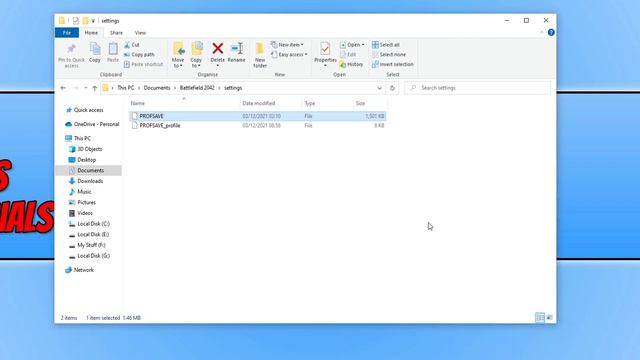Image resolution: width=640 pixels, height=360 pixels.
Task: Open Network in navigation pane
Action: point(83,270)
